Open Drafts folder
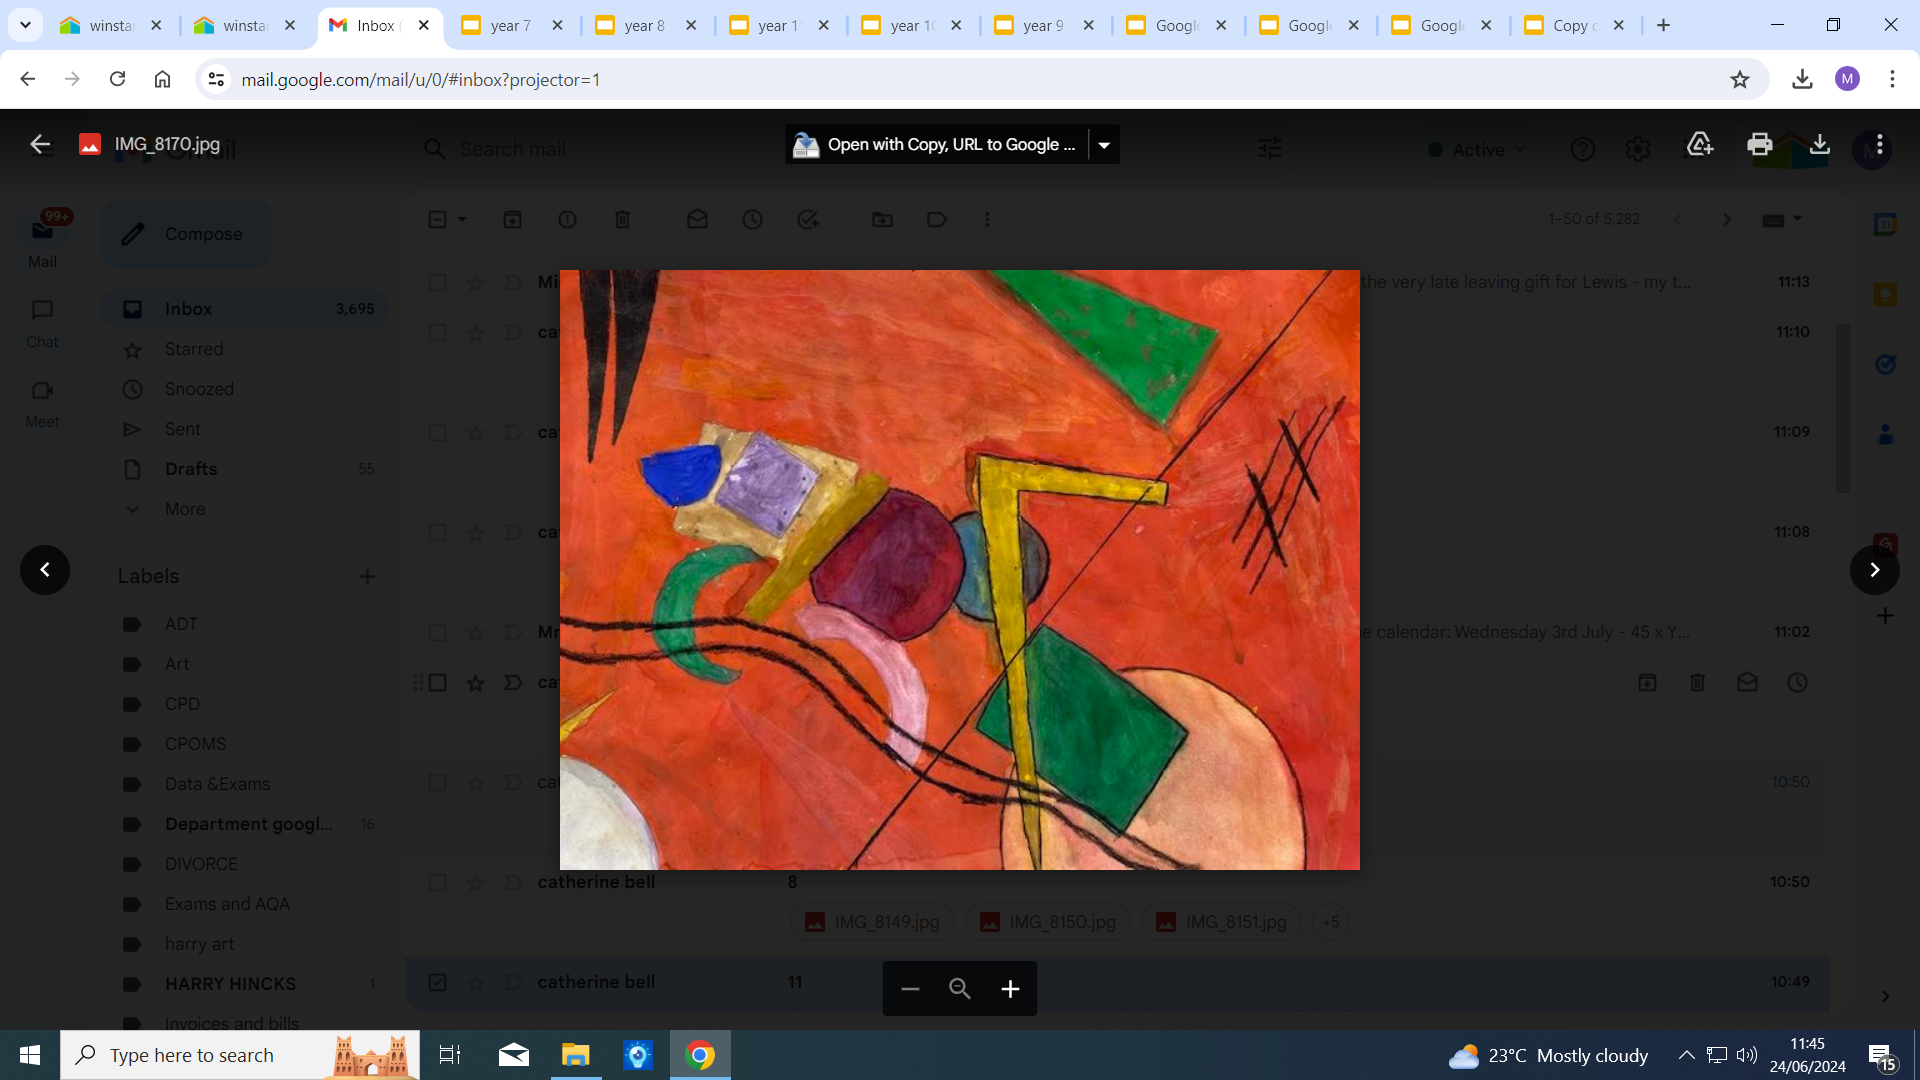Image resolution: width=1920 pixels, height=1080 pixels. [191, 469]
